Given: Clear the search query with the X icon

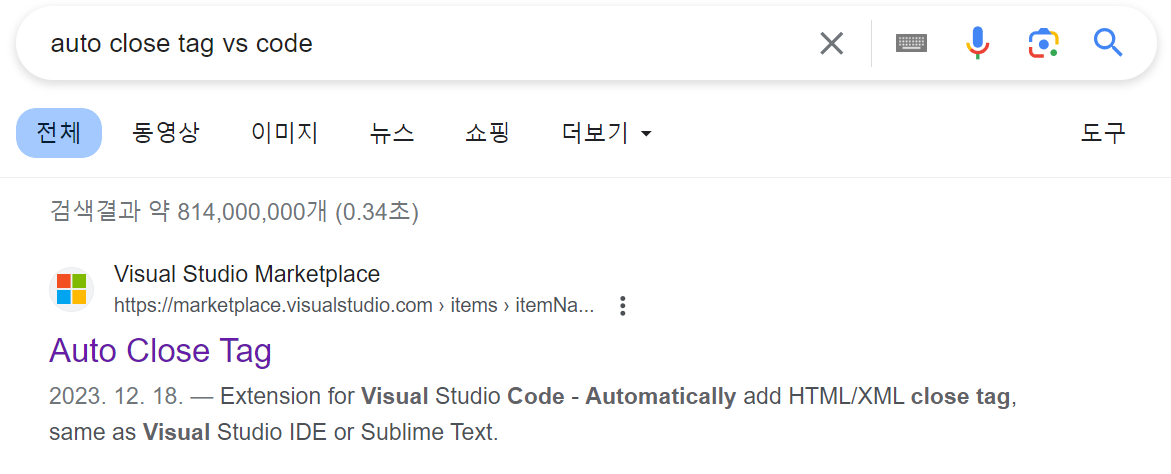Looking at the screenshot, I should click(831, 43).
